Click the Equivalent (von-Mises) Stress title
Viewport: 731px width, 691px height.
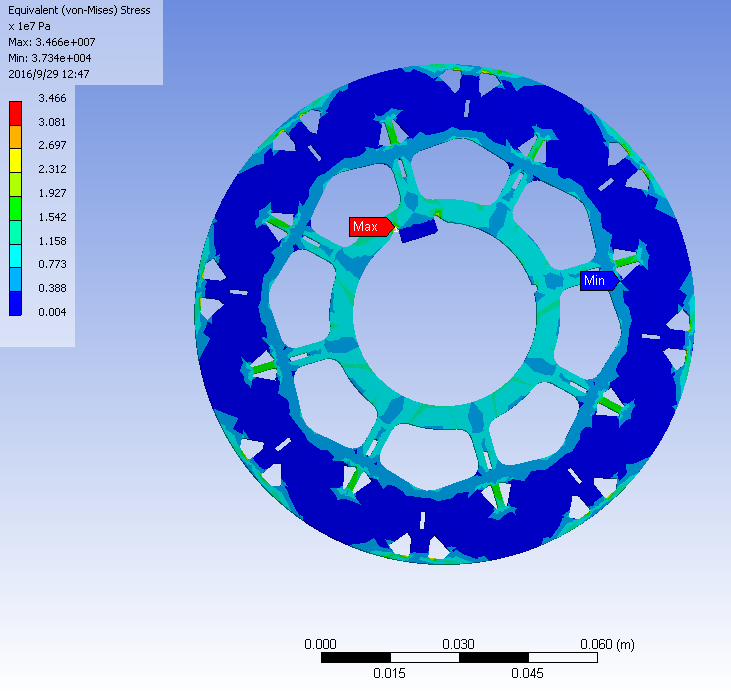[79, 10]
